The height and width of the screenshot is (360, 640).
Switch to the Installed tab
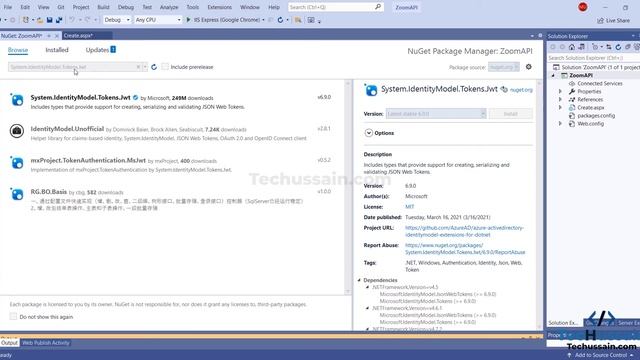57,50
